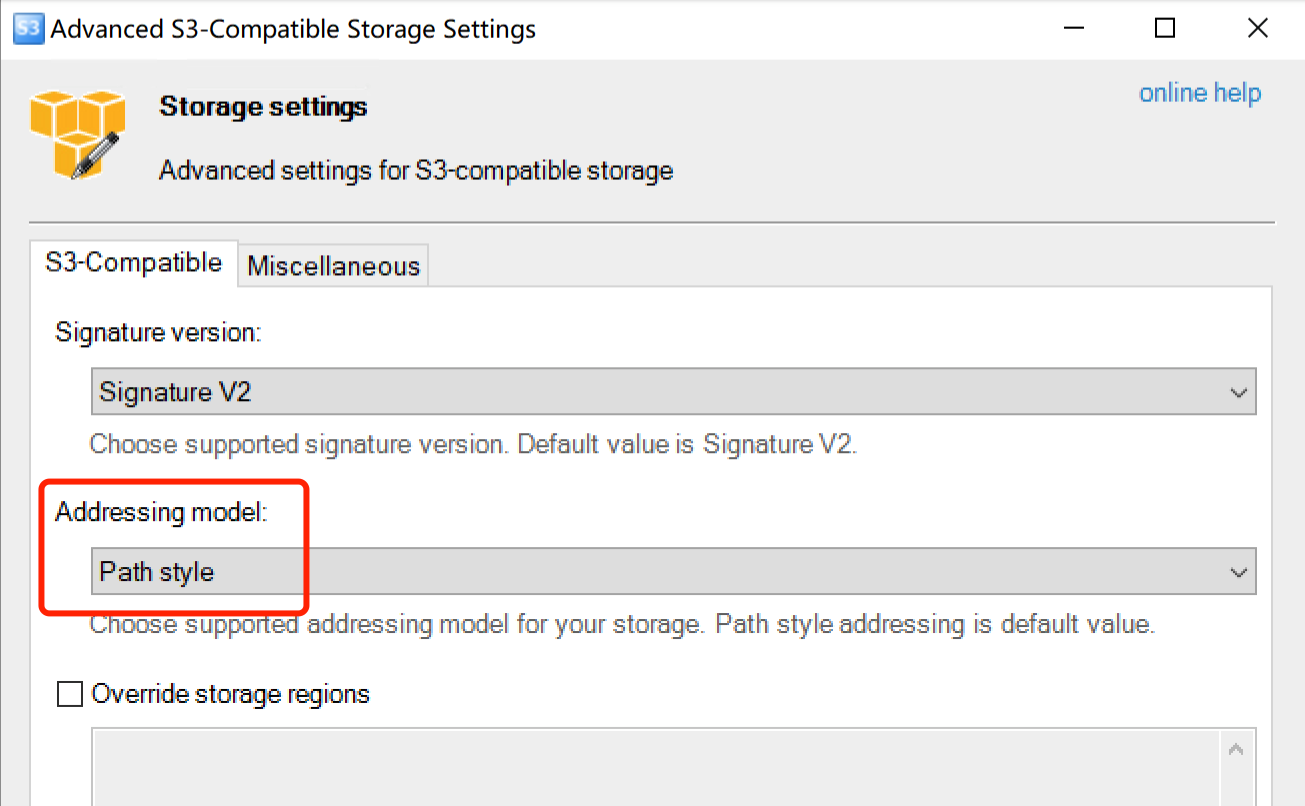This screenshot has height=806, width=1305.
Task: Click the Override storage regions label
Action: (231, 694)
